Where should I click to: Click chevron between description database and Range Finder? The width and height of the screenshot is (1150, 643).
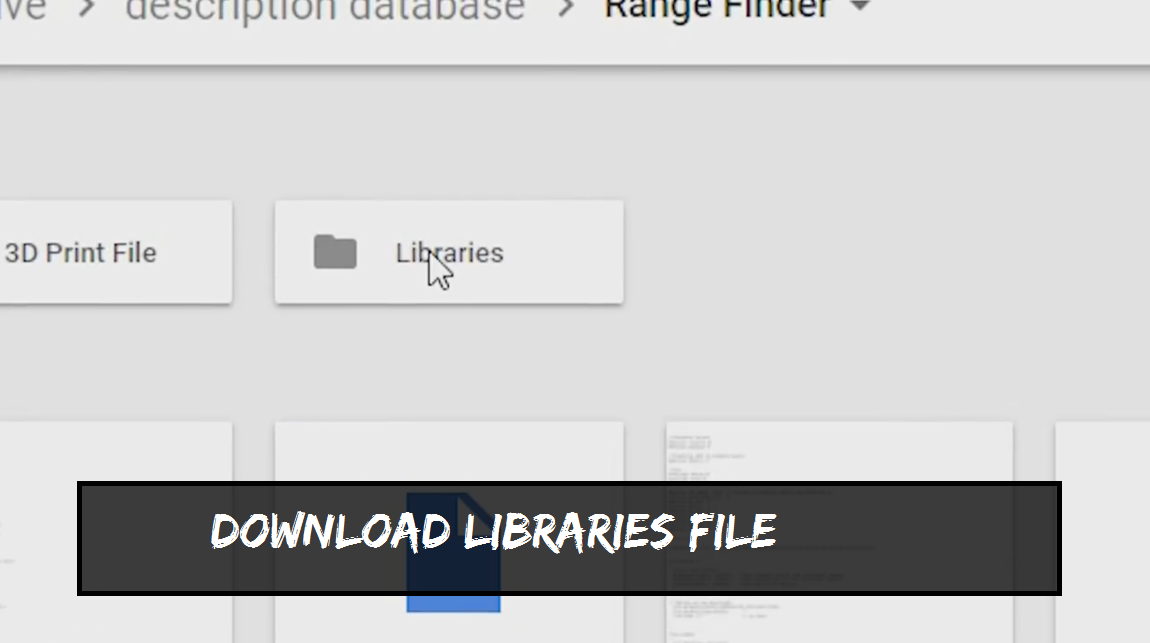pyautogui.click(x=565, y=7)
